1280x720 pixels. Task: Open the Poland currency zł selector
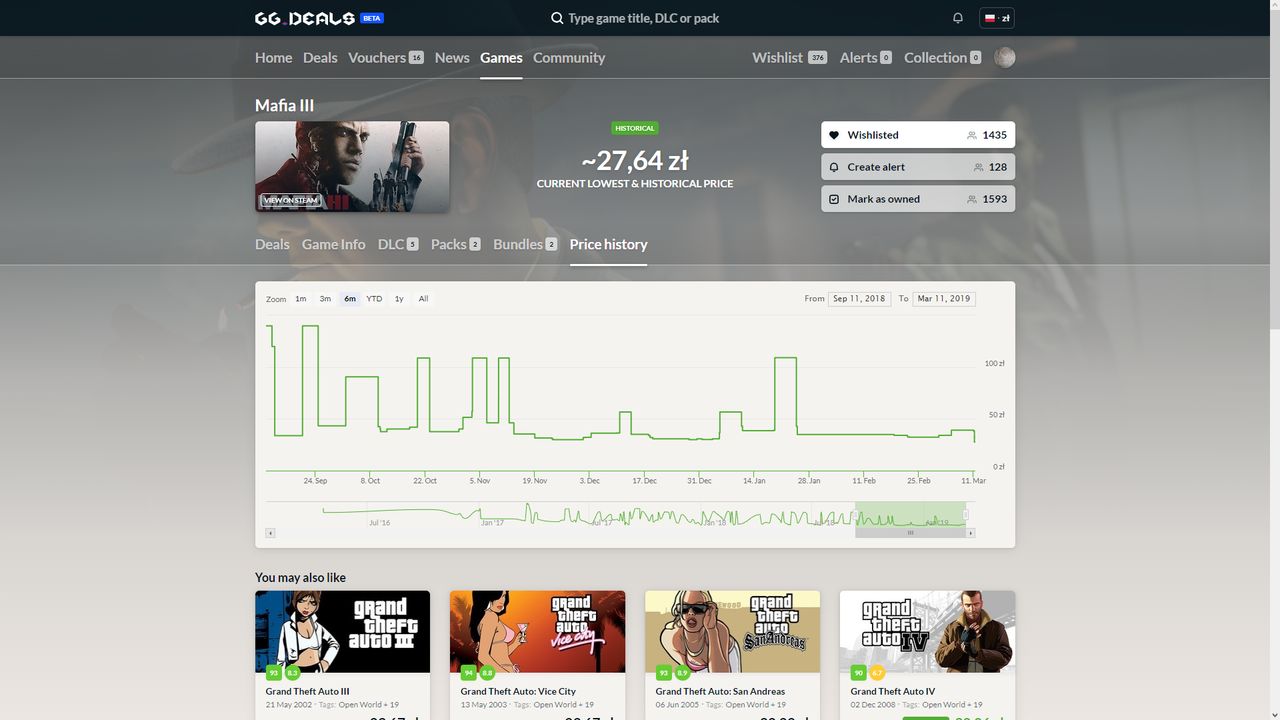997,18
